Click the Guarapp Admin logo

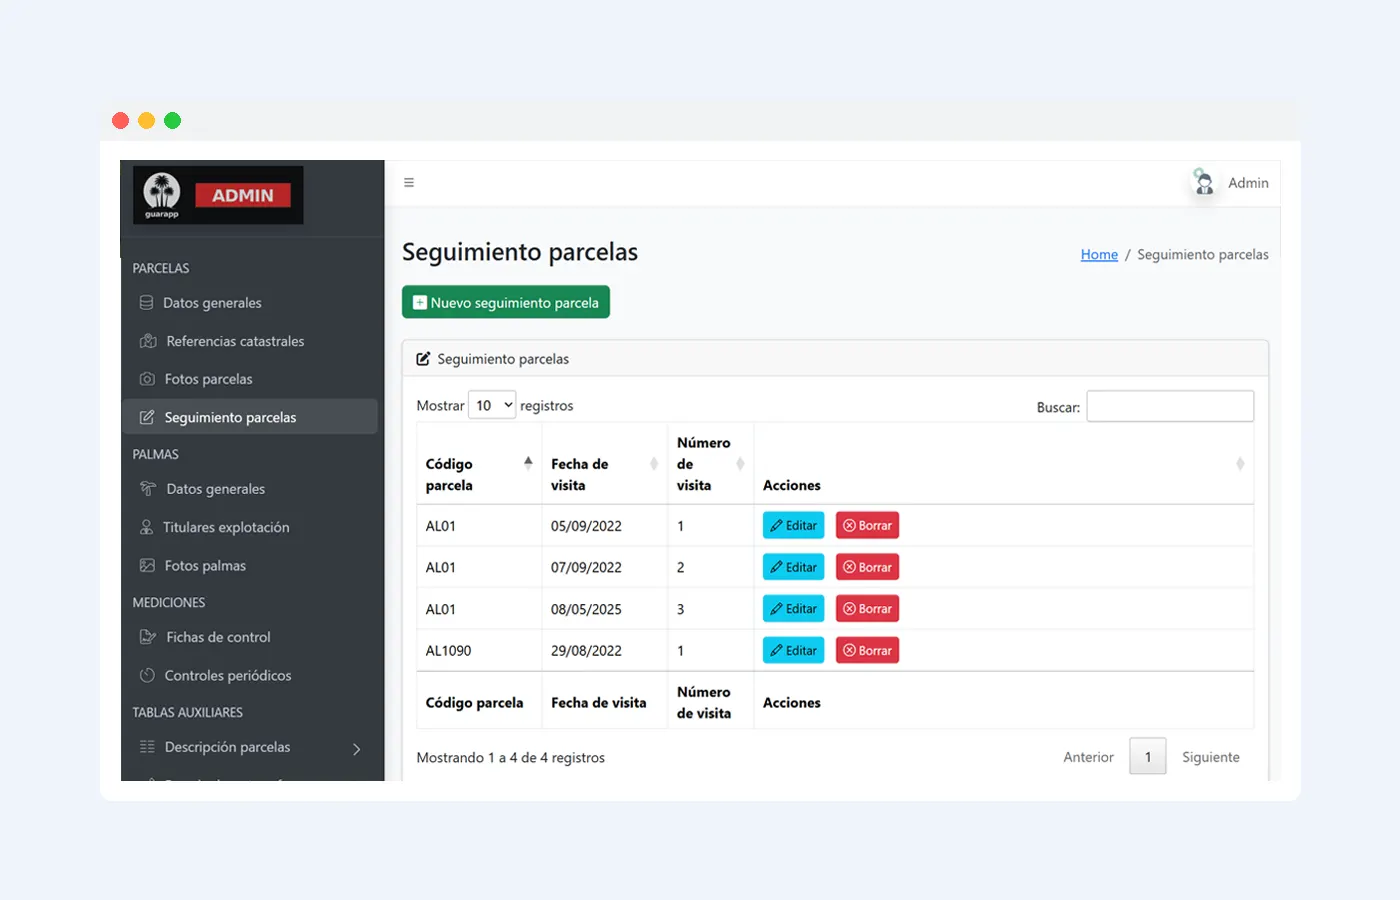[x=218, y=195]
